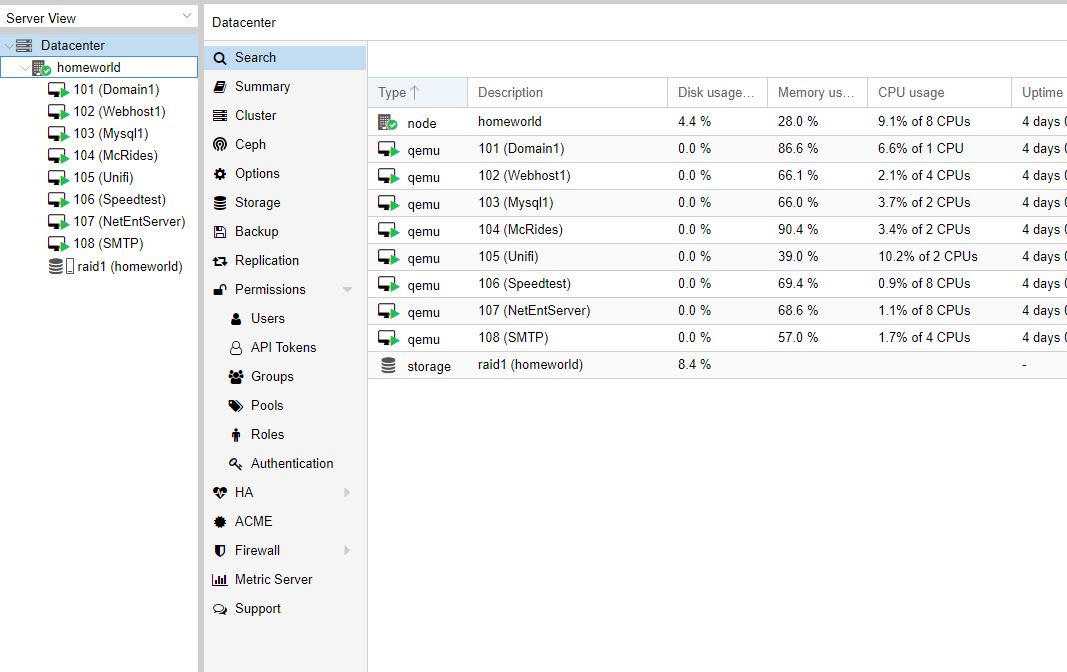Click the Storage stacked-disks icon
Image resolution: width=1067 pixels, height=672 pixels.
[x=229, y=202]
